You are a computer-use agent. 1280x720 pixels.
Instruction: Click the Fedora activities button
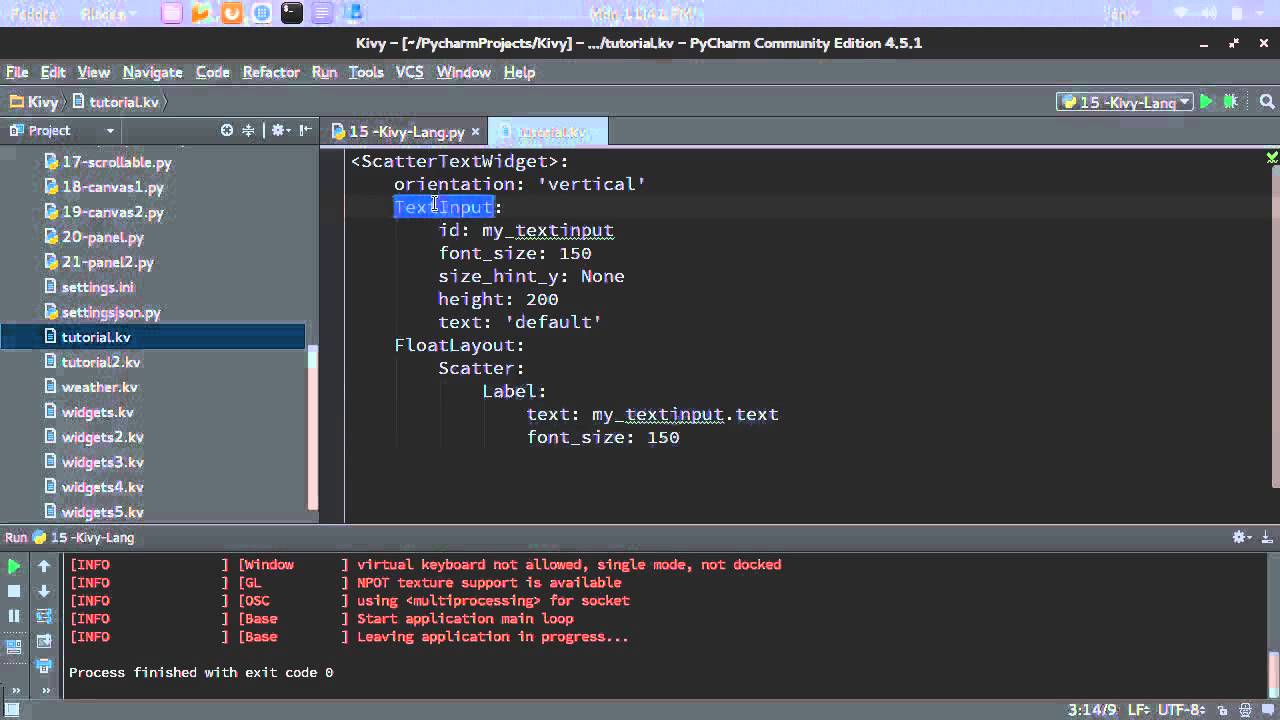33,13
